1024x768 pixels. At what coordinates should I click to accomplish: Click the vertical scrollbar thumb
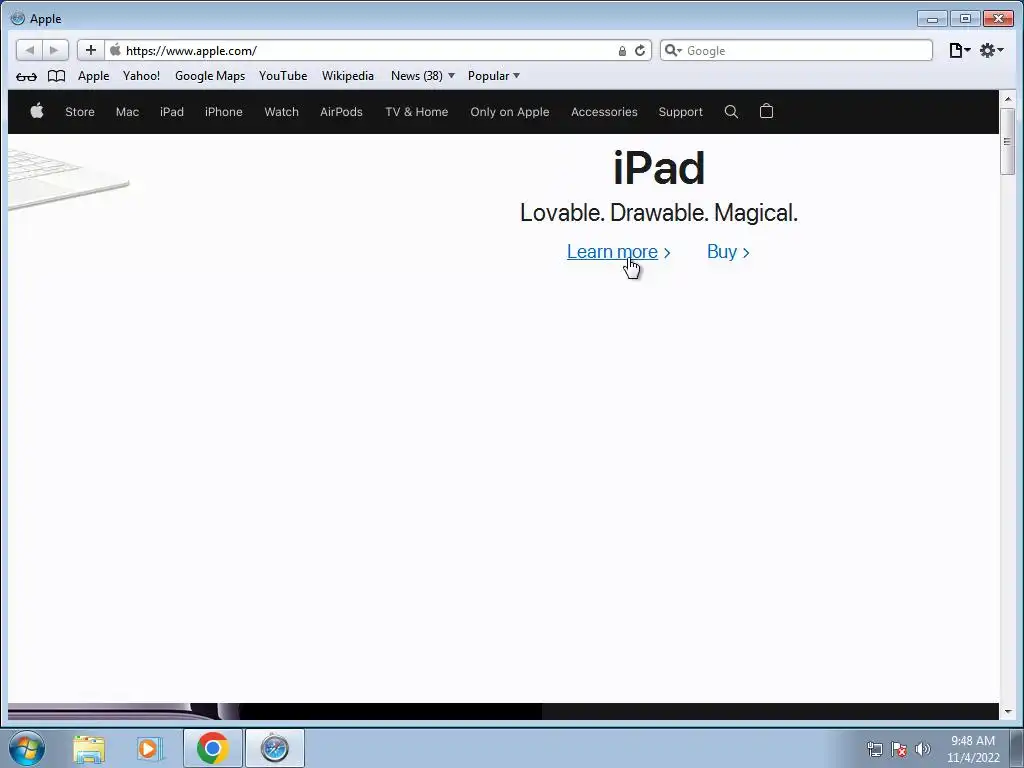click(1008, 141)
